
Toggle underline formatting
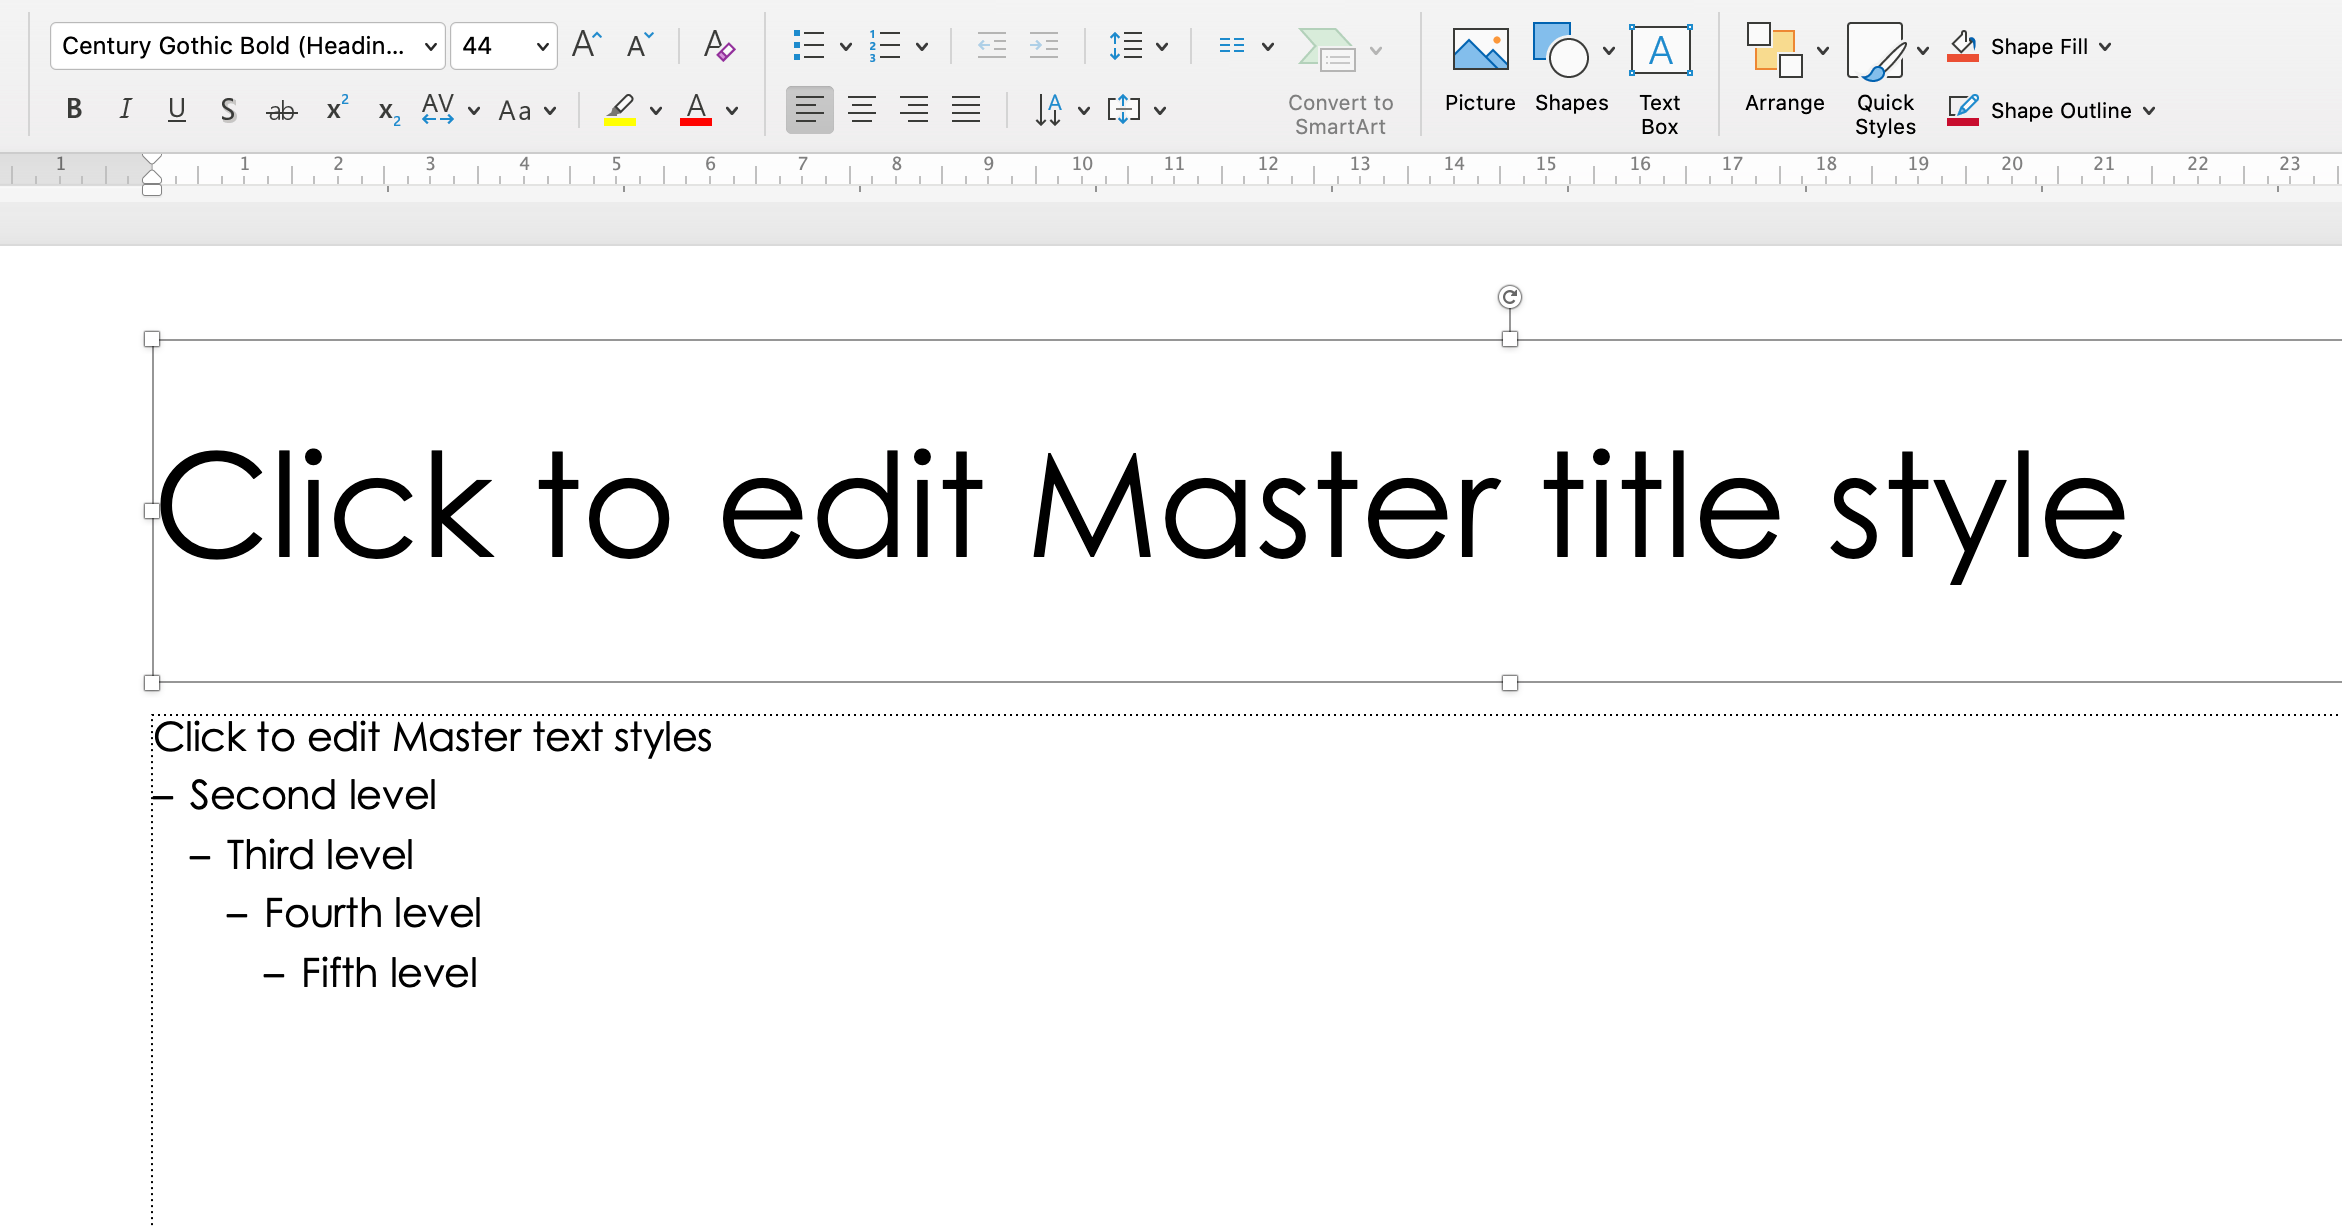pos(177,110)
